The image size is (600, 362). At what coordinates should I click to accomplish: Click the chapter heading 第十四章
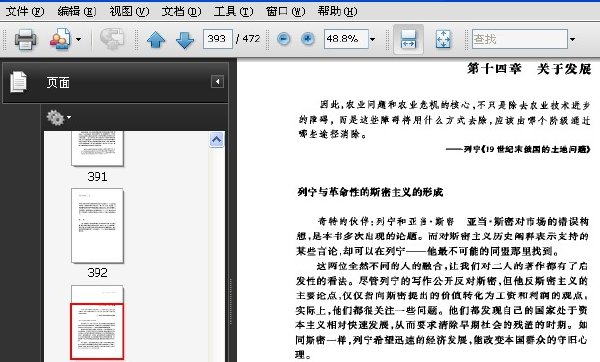494,69
